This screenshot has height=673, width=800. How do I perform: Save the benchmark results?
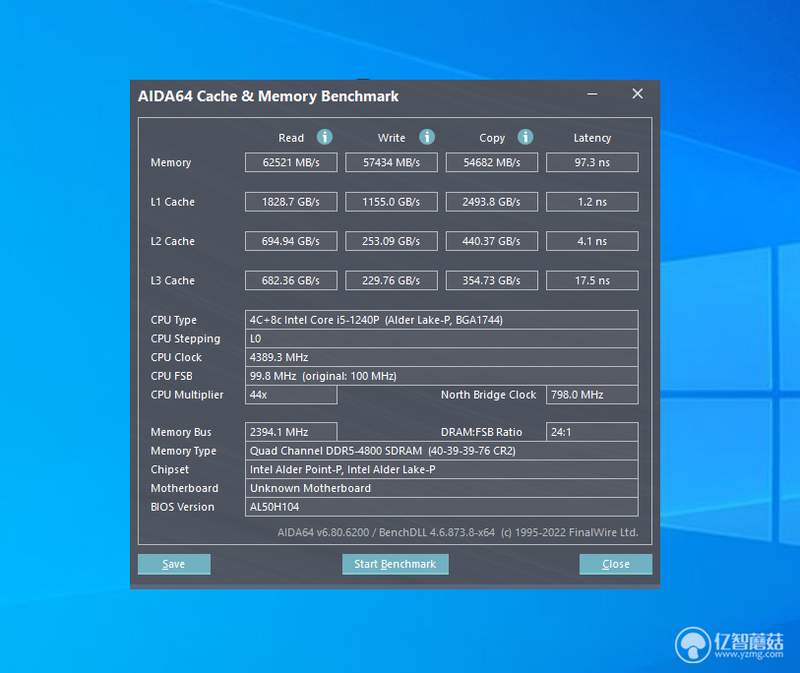174,564
